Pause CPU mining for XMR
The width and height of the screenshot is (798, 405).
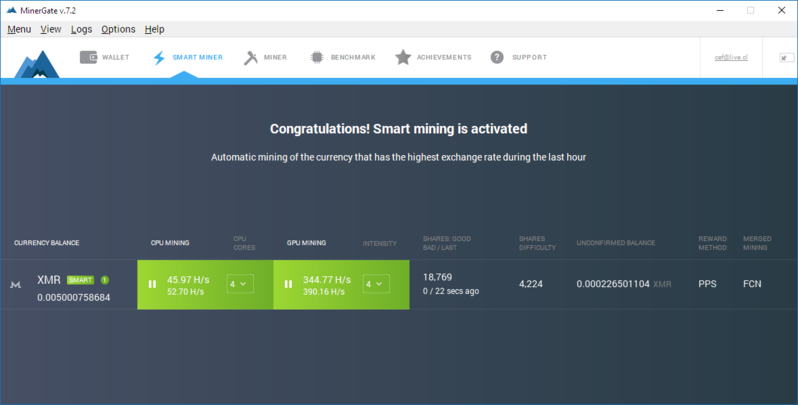153,284
